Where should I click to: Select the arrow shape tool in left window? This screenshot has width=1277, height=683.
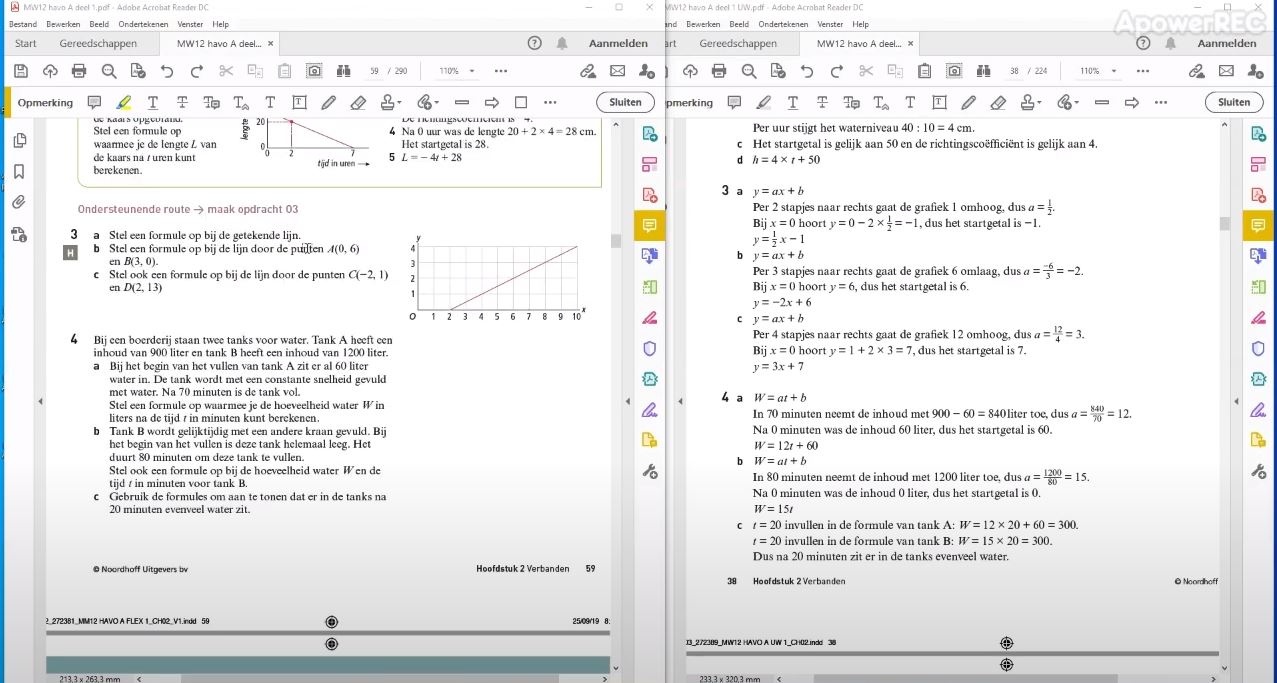pos(491,102)
